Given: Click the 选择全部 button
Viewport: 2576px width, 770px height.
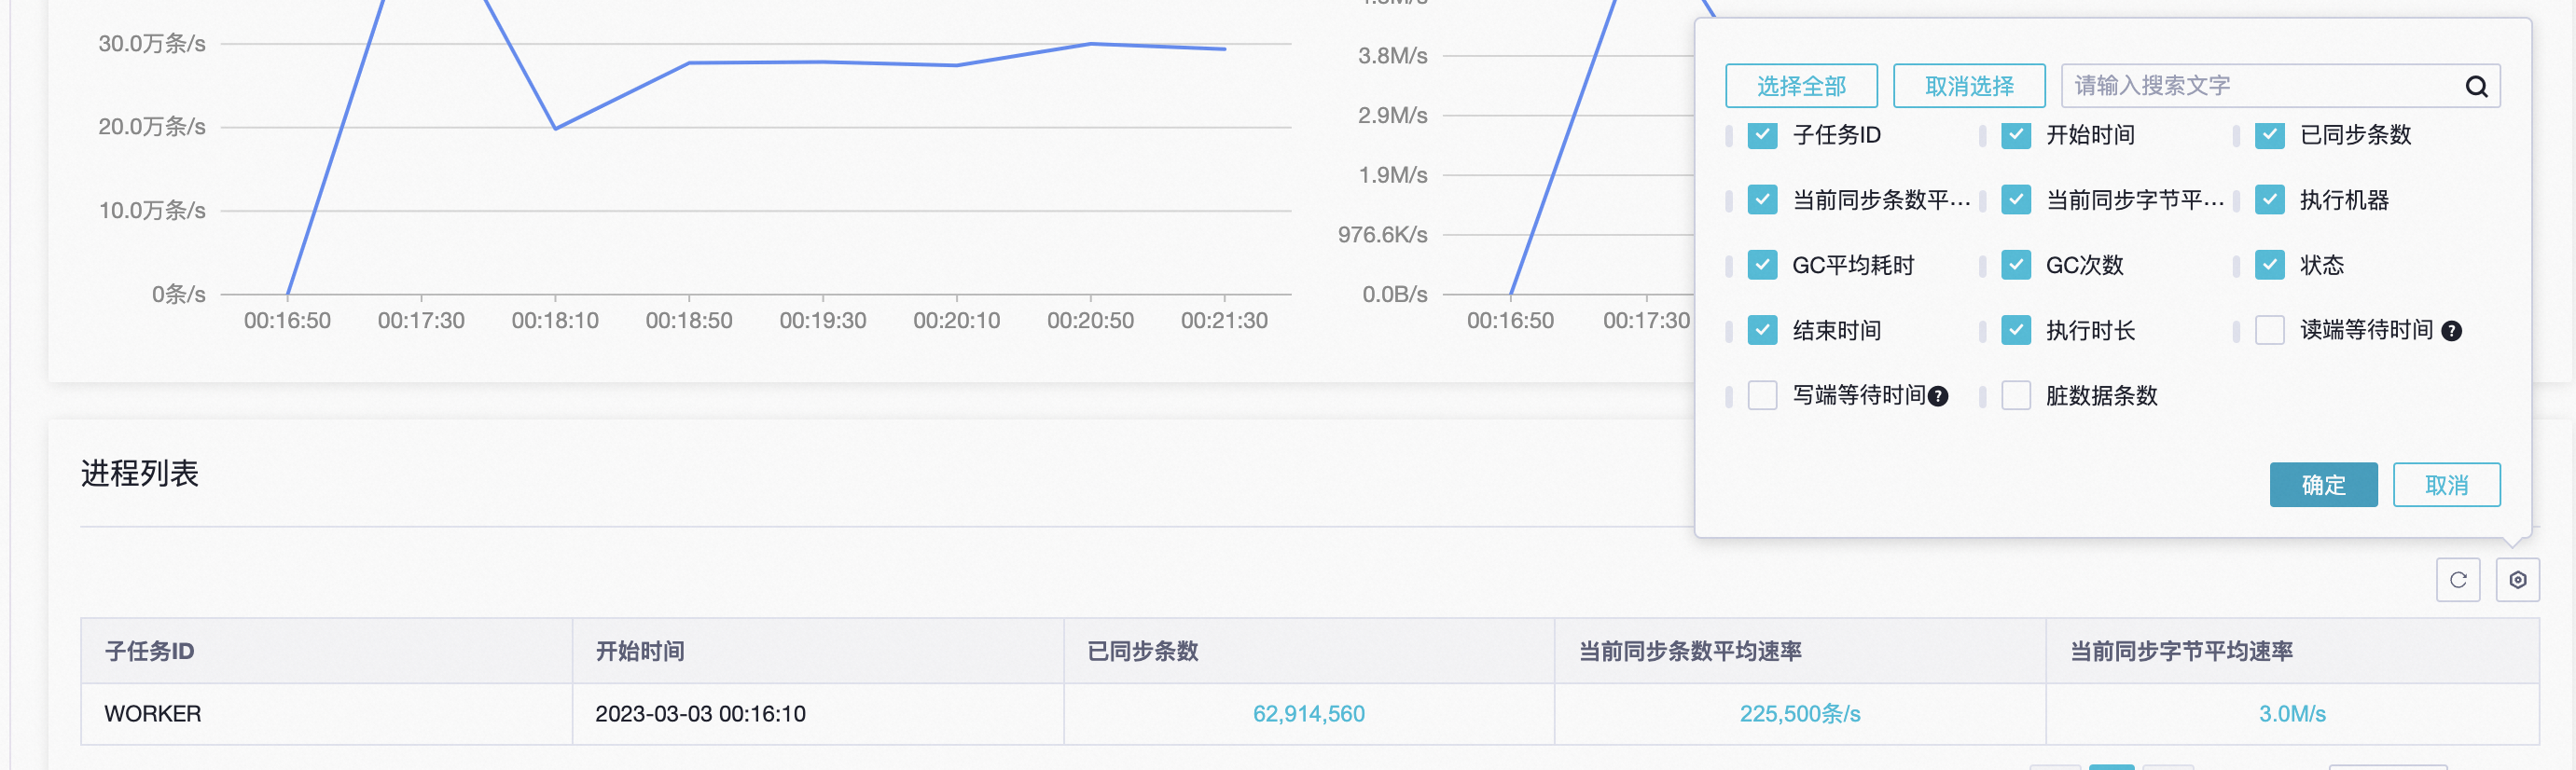Looking at the screenshot, I should point(1801,86).
